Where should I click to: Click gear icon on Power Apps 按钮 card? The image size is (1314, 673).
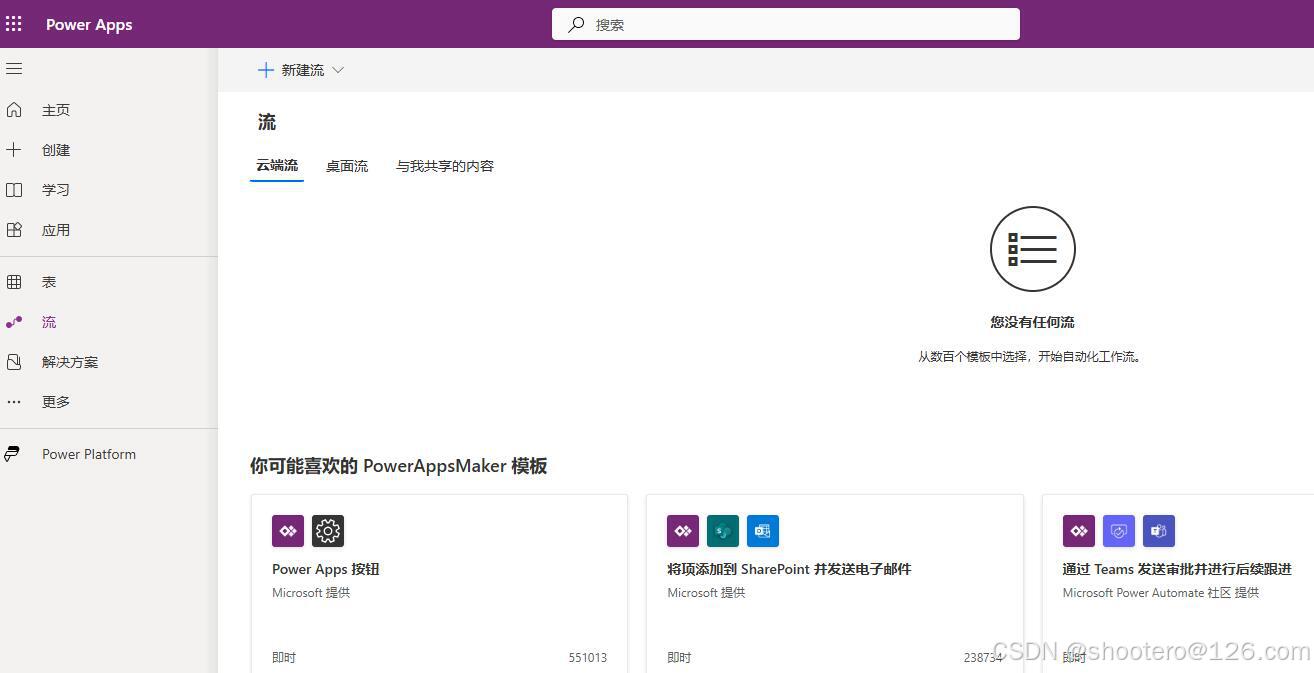coord(328,531)
